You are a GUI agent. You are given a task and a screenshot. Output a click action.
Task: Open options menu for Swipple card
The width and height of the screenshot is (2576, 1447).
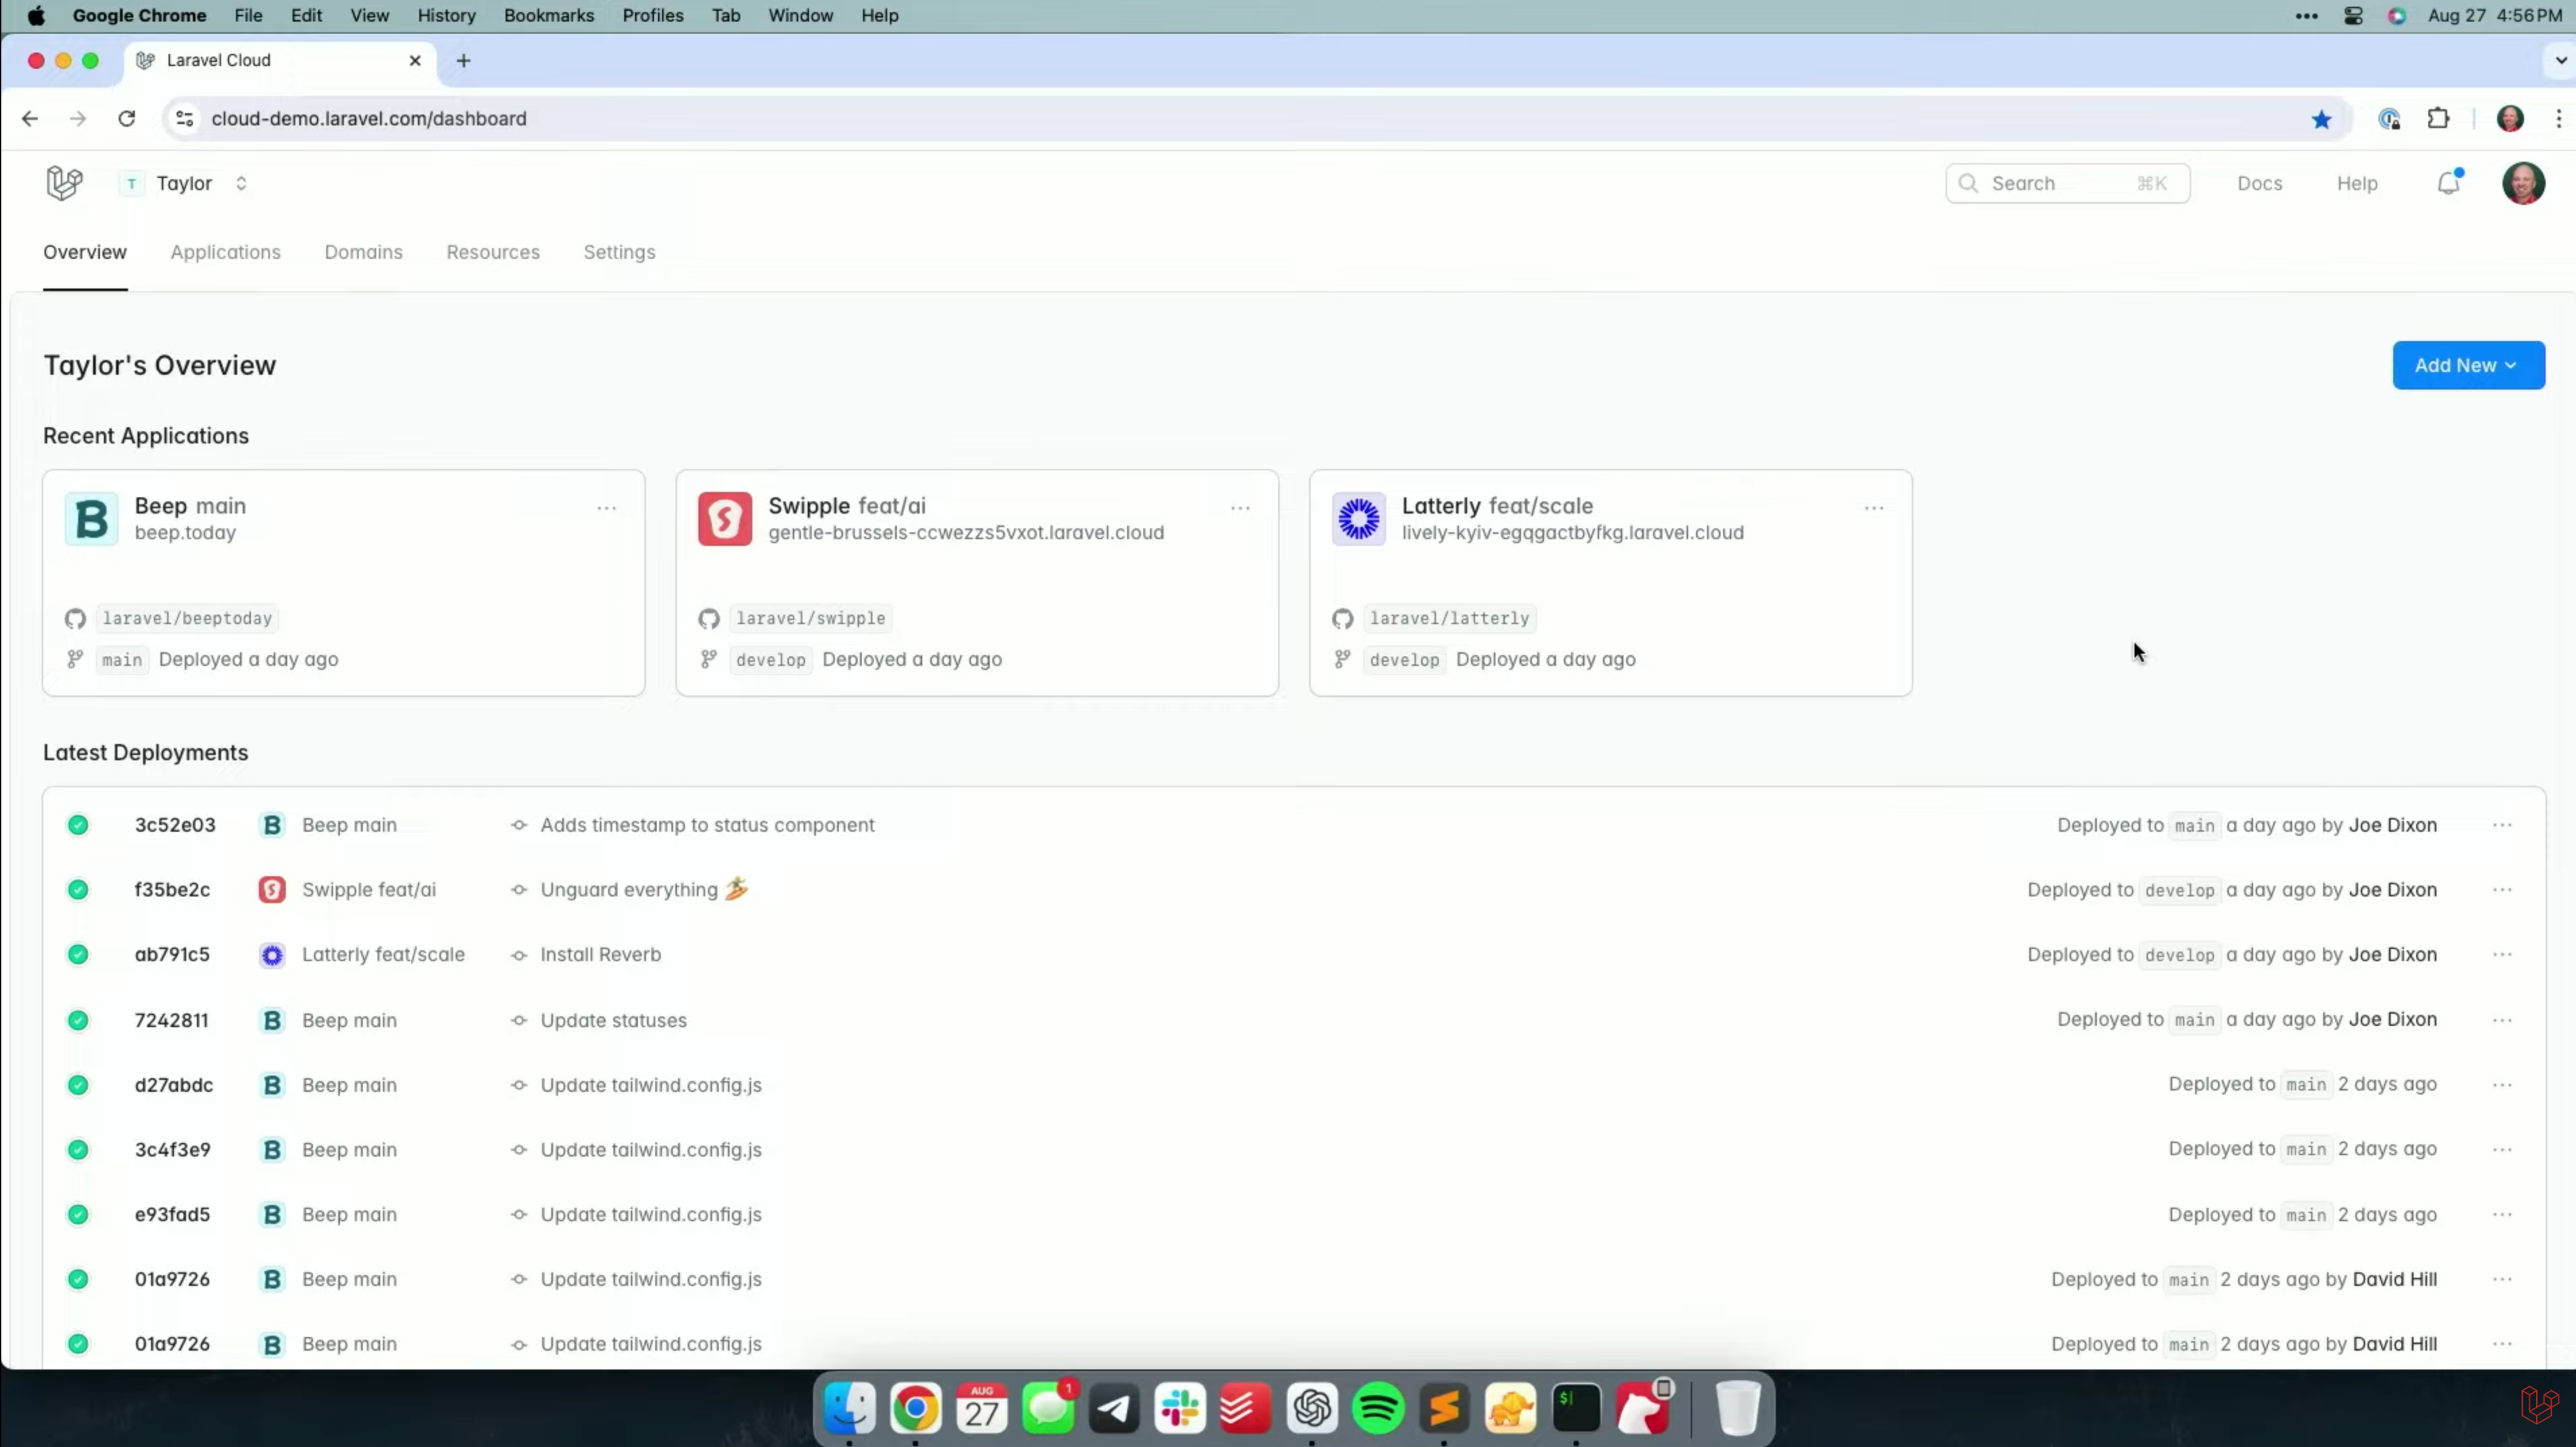click(x=1240, y=508)
